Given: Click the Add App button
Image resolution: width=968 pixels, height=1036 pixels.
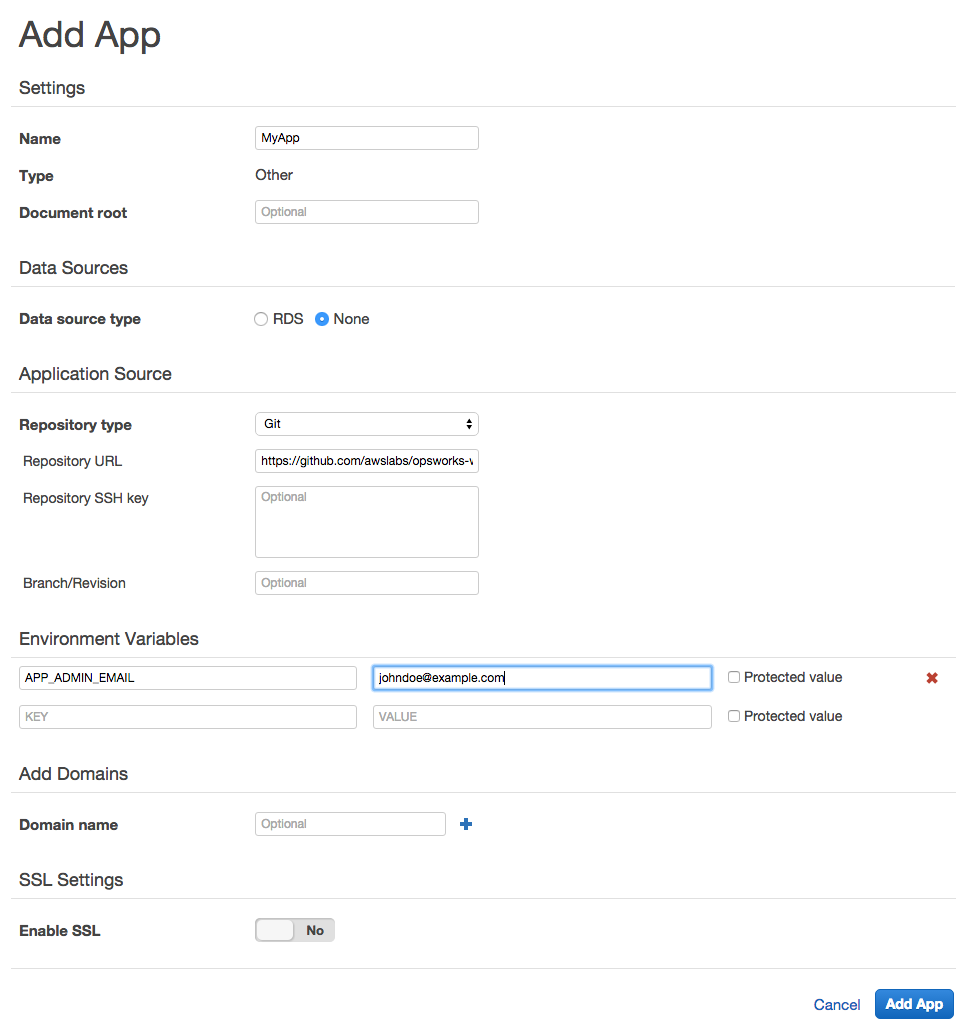Looking at the screenshot, I should [914, 1004].
